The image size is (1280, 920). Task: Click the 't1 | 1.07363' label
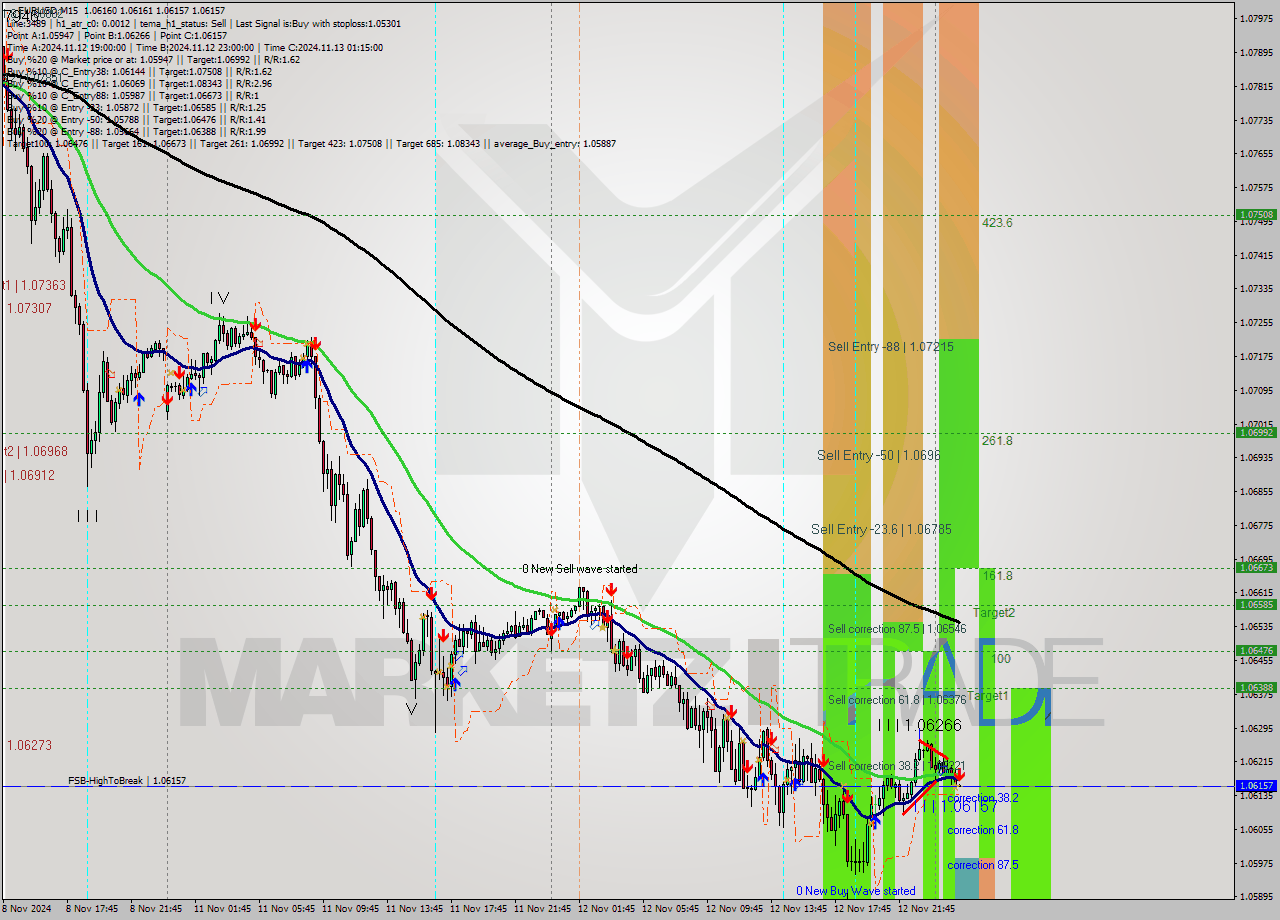coord(35,286)
